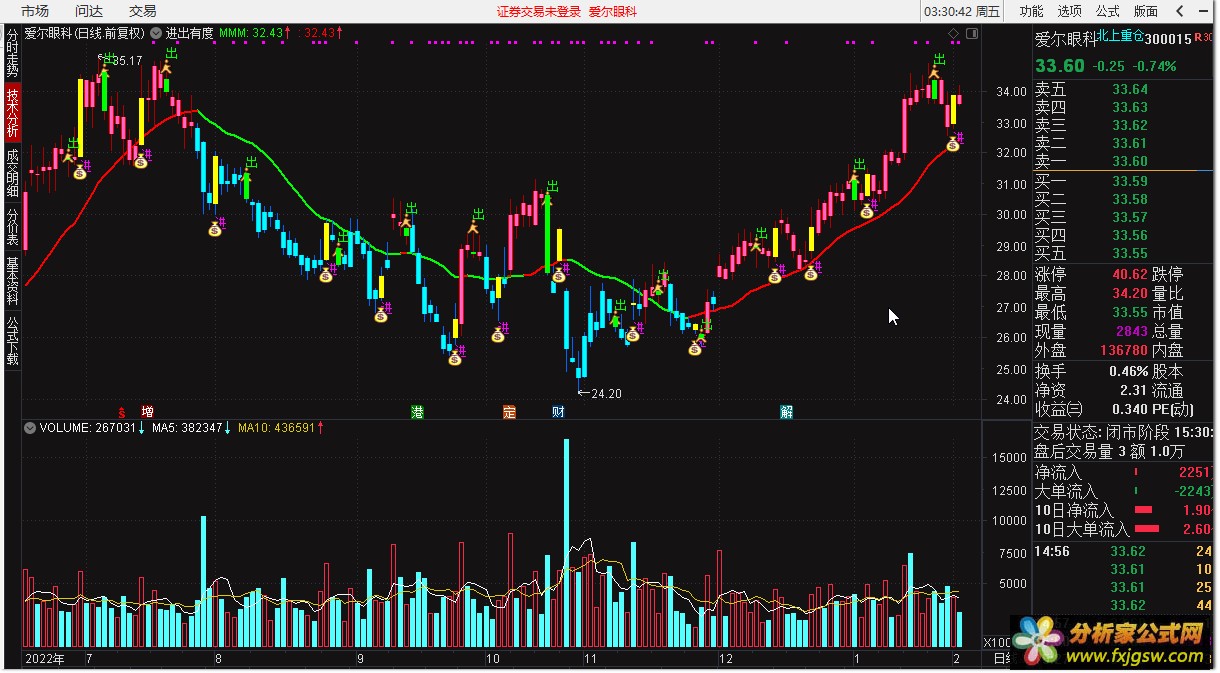The height and width of the screenshot is (673, 1220).
Task: Click the 35.17 high price label
Action: 128,61
